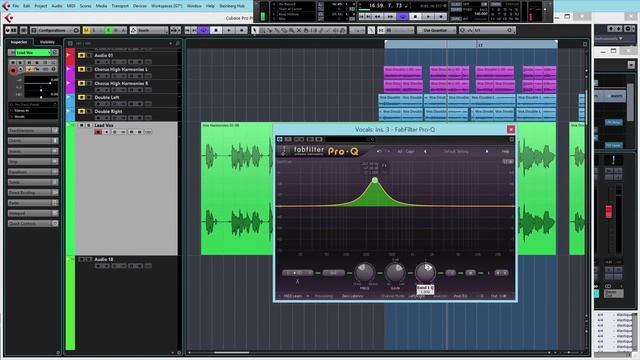The width and height of the screenshot is (640, 360).
Task: Open the Configurations dropdown in toolbar
Action: pyautogui.click(x=55, y=30)
